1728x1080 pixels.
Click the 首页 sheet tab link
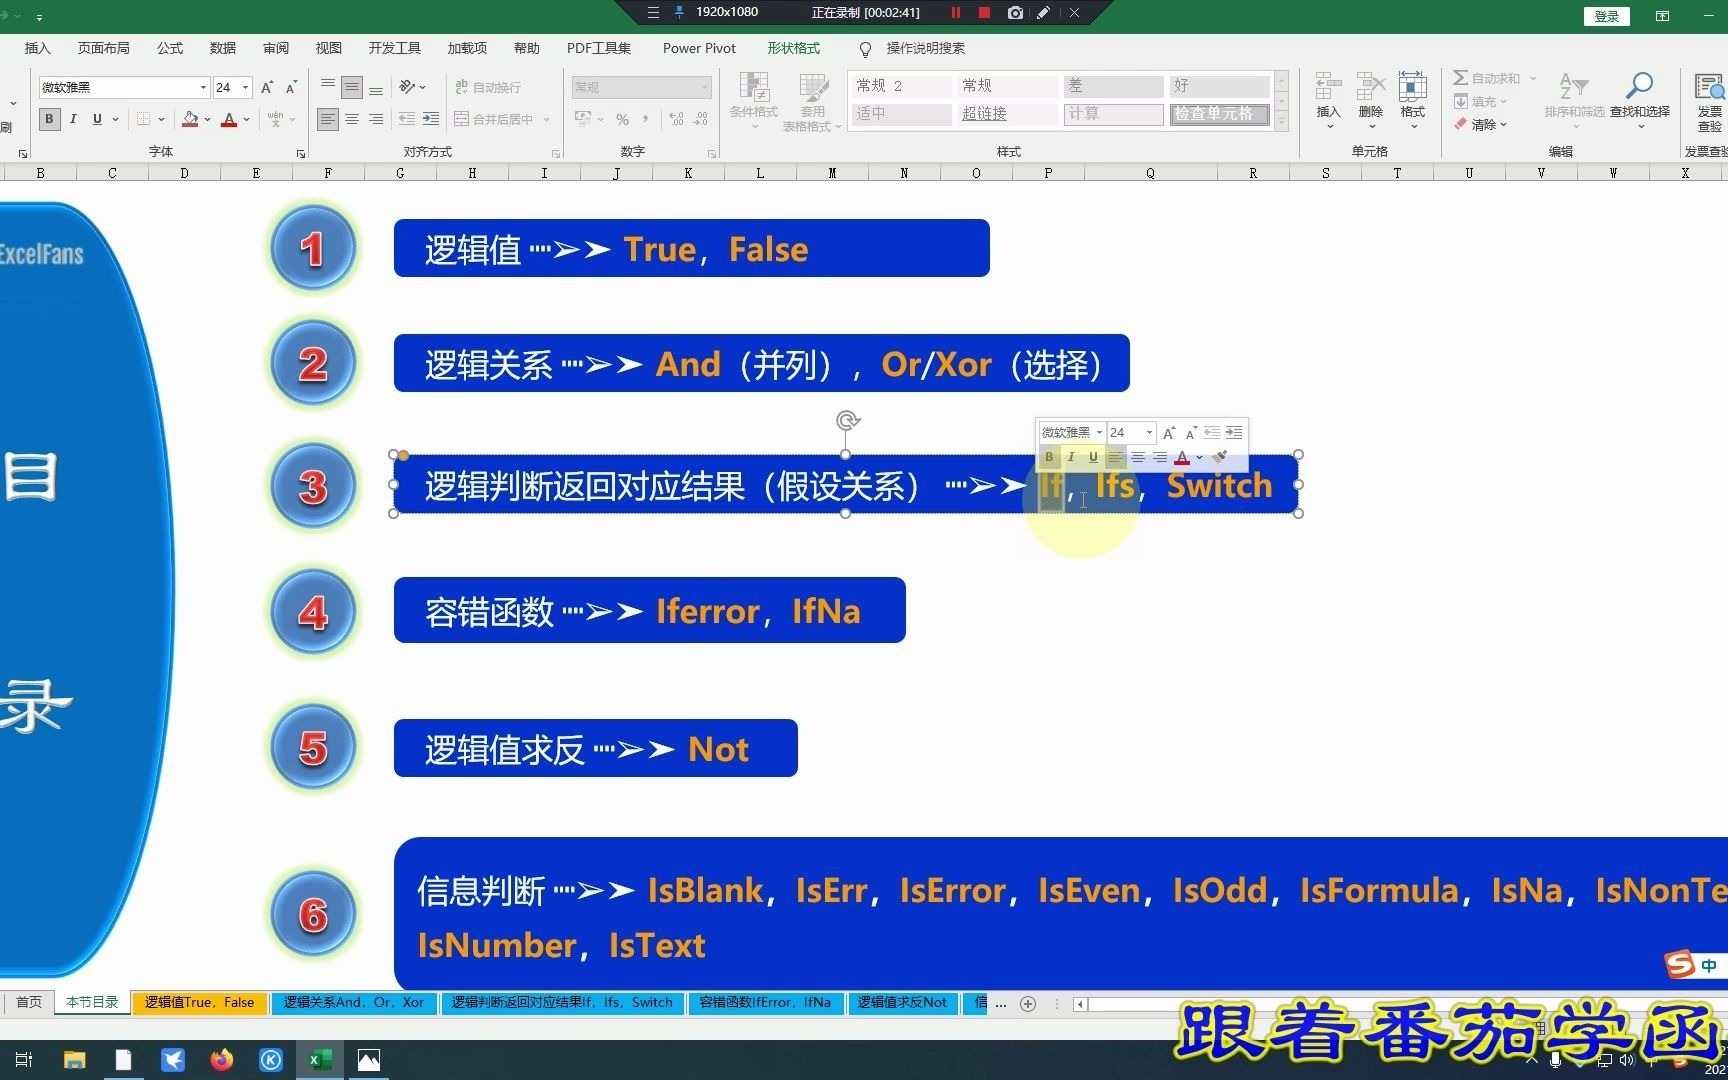tap(29, 1003)
